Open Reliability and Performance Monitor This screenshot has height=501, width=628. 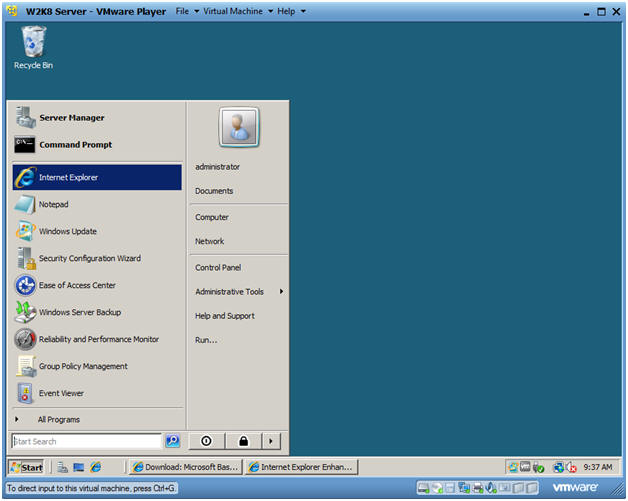pos(97,339)
